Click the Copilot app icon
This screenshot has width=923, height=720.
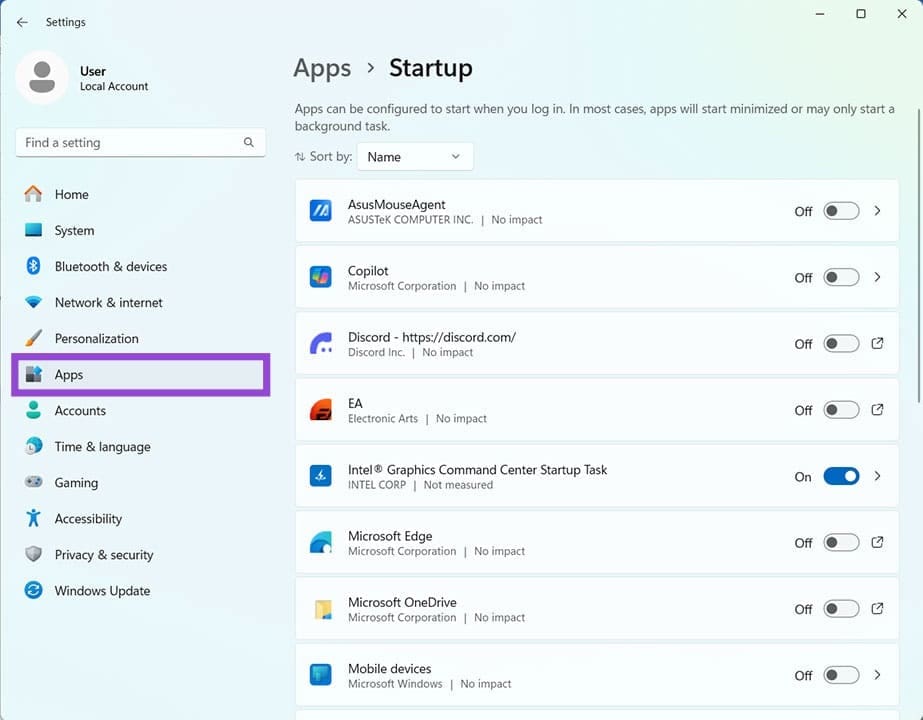(x=321, y=277)
